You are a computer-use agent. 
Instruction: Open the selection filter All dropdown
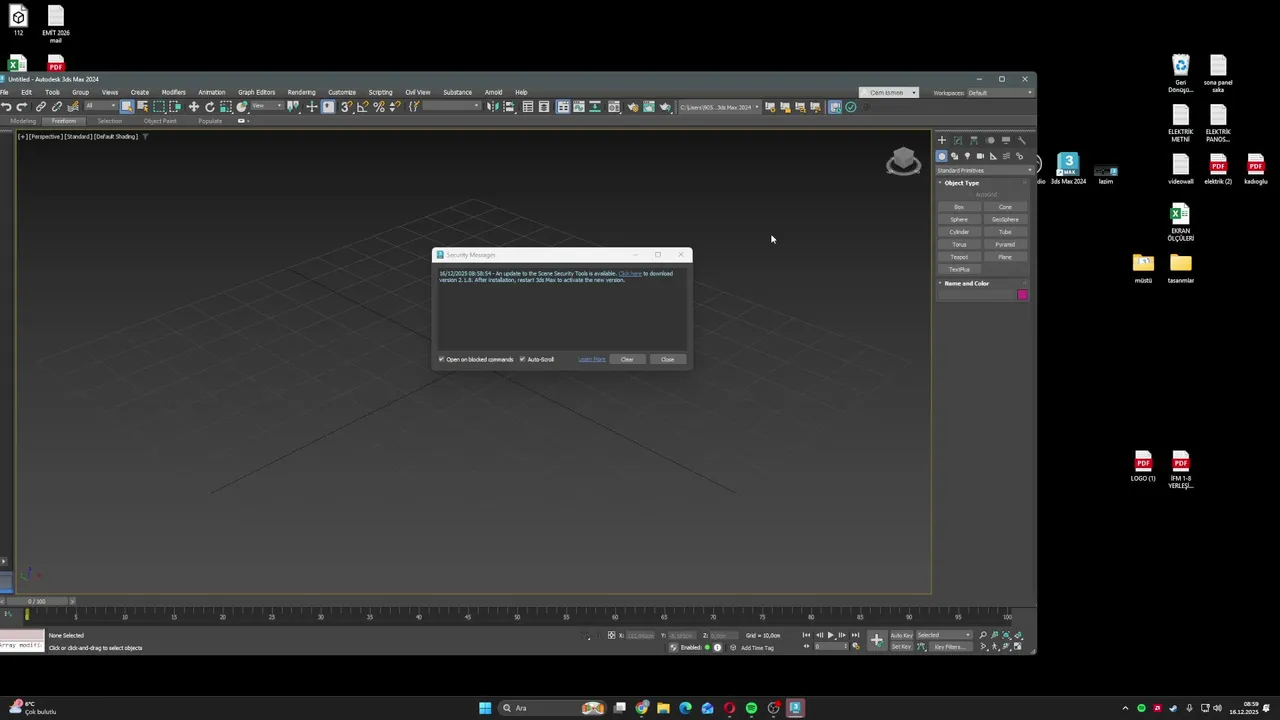point(101,106)
